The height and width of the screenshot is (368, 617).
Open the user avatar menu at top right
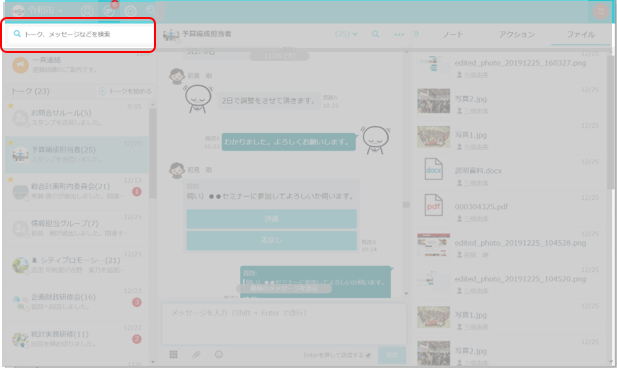point(600,11)
